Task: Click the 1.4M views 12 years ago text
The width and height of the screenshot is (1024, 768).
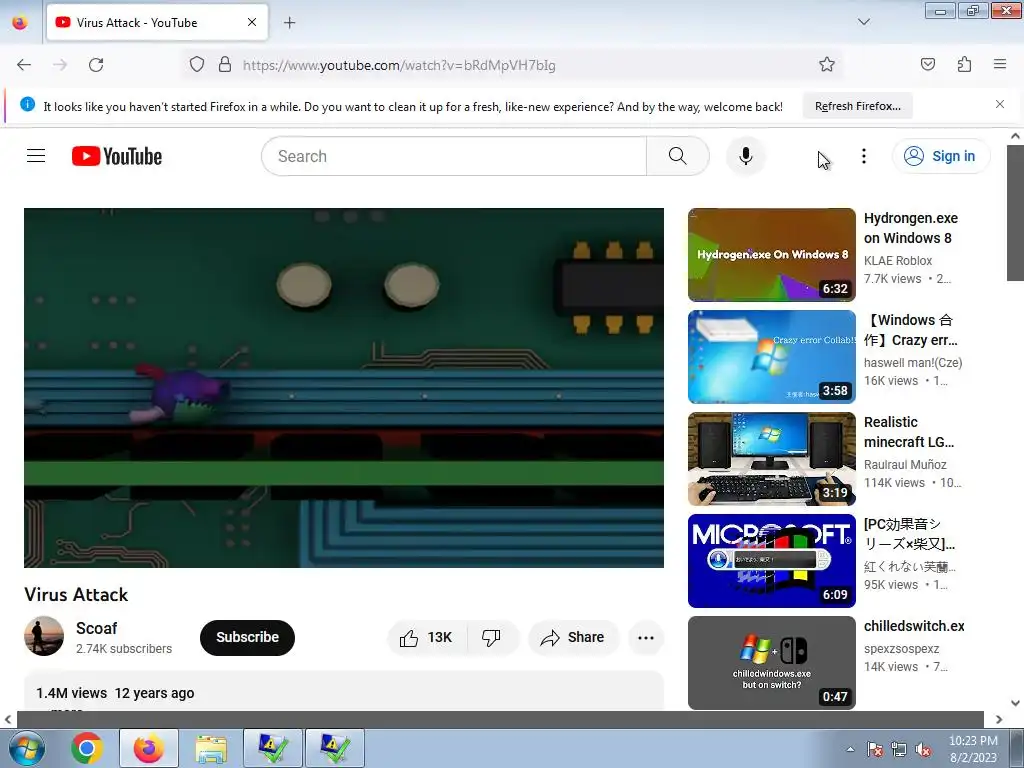Action: pyautogui.click(x=115, y=693)
